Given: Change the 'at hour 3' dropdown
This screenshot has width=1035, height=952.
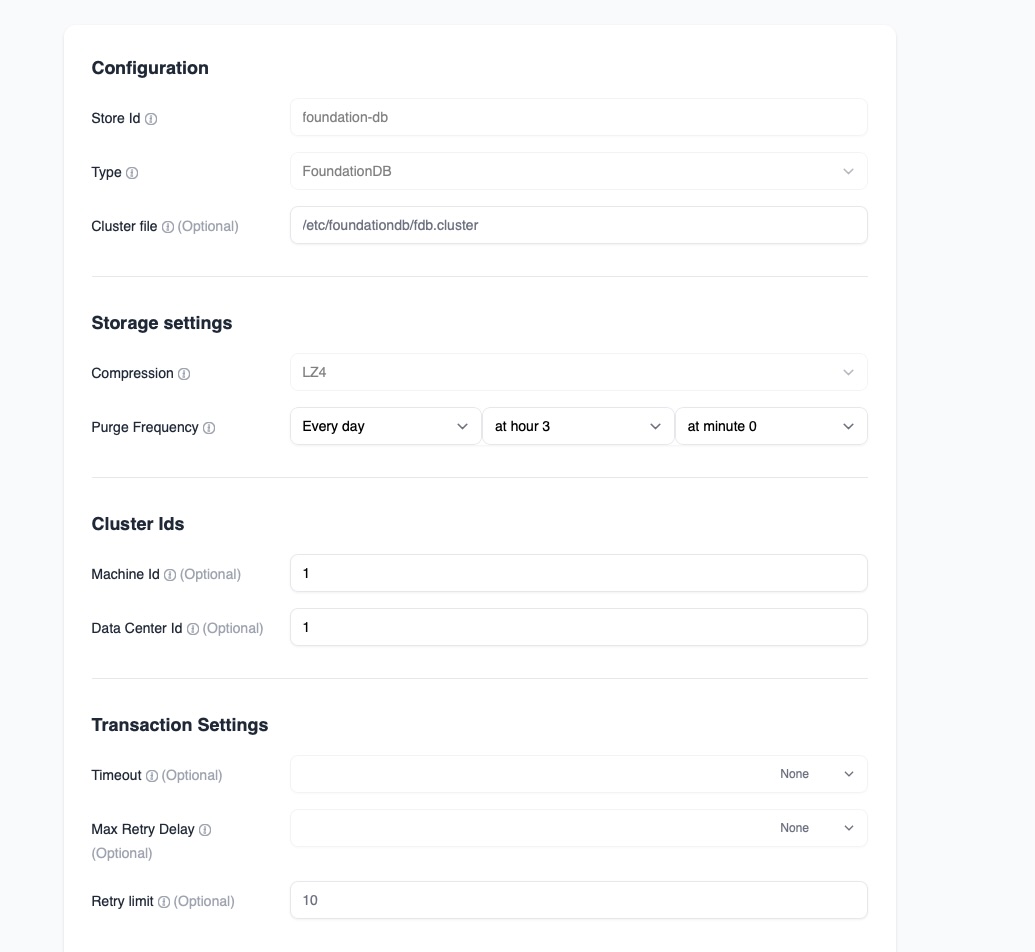Looking at the screenshot, I should (578, 426).
